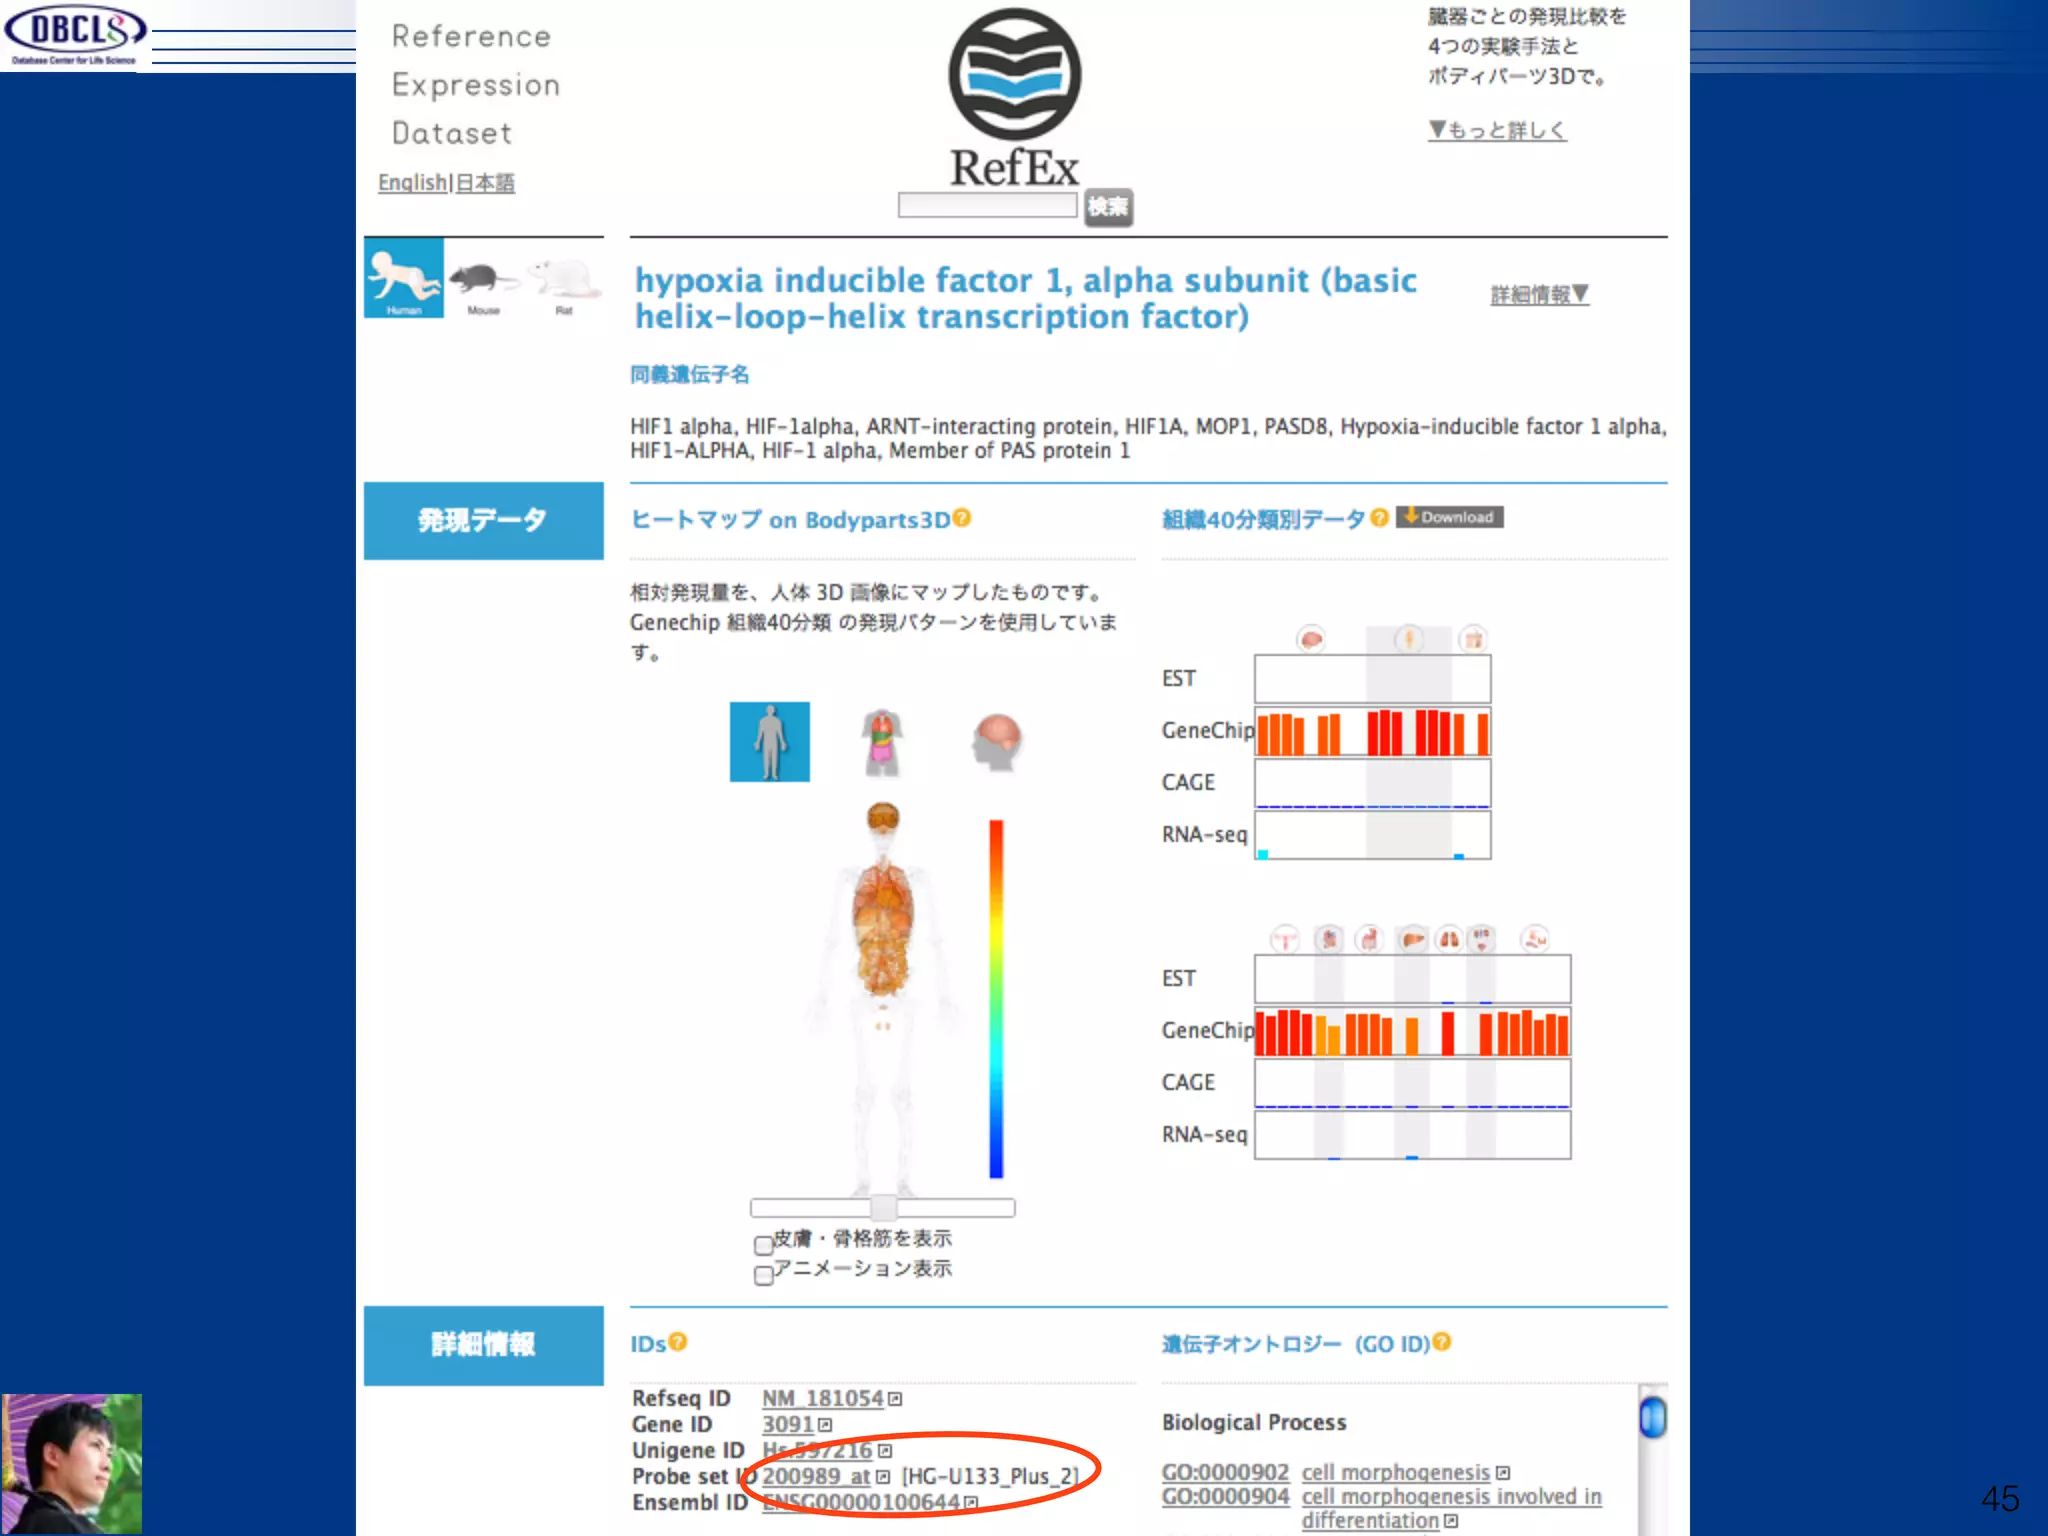The width and height of the screenshot is (2048, 1536).
Task: Click the kidney tissue icon above the second chart
Action: pos(1481,939)
